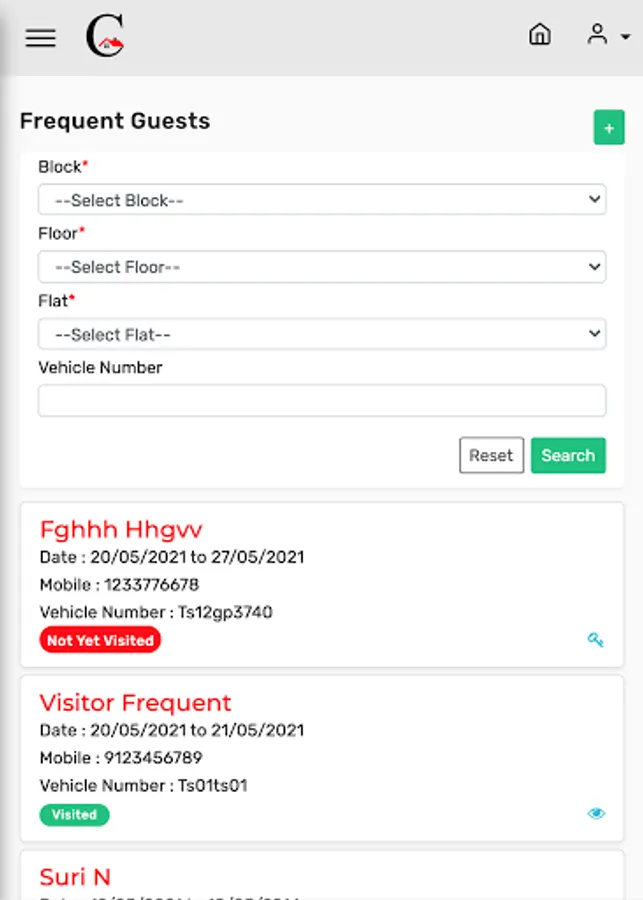Open the Visitor Frequent guest name link

pyautogui.click(x=135, y=702)
